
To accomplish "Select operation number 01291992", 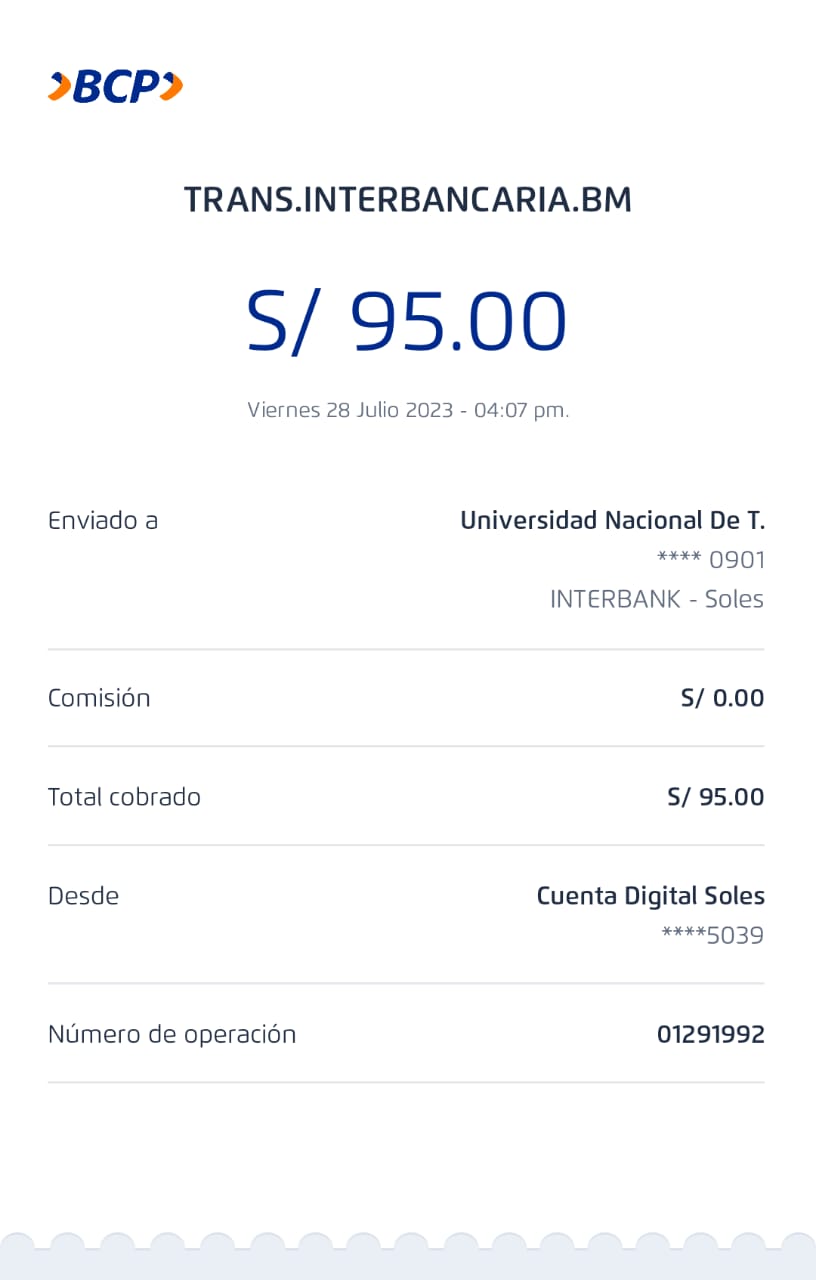I will coord(710,1034).
